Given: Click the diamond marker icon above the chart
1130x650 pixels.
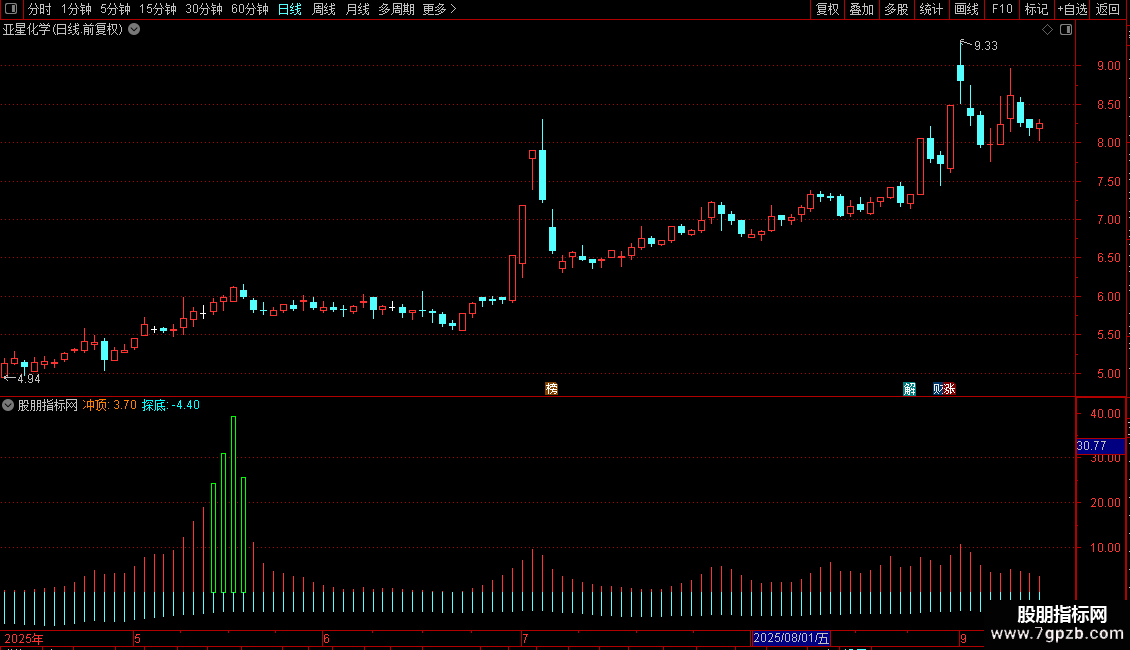Looking at the screenshot, I should [x=1047, y=30].
